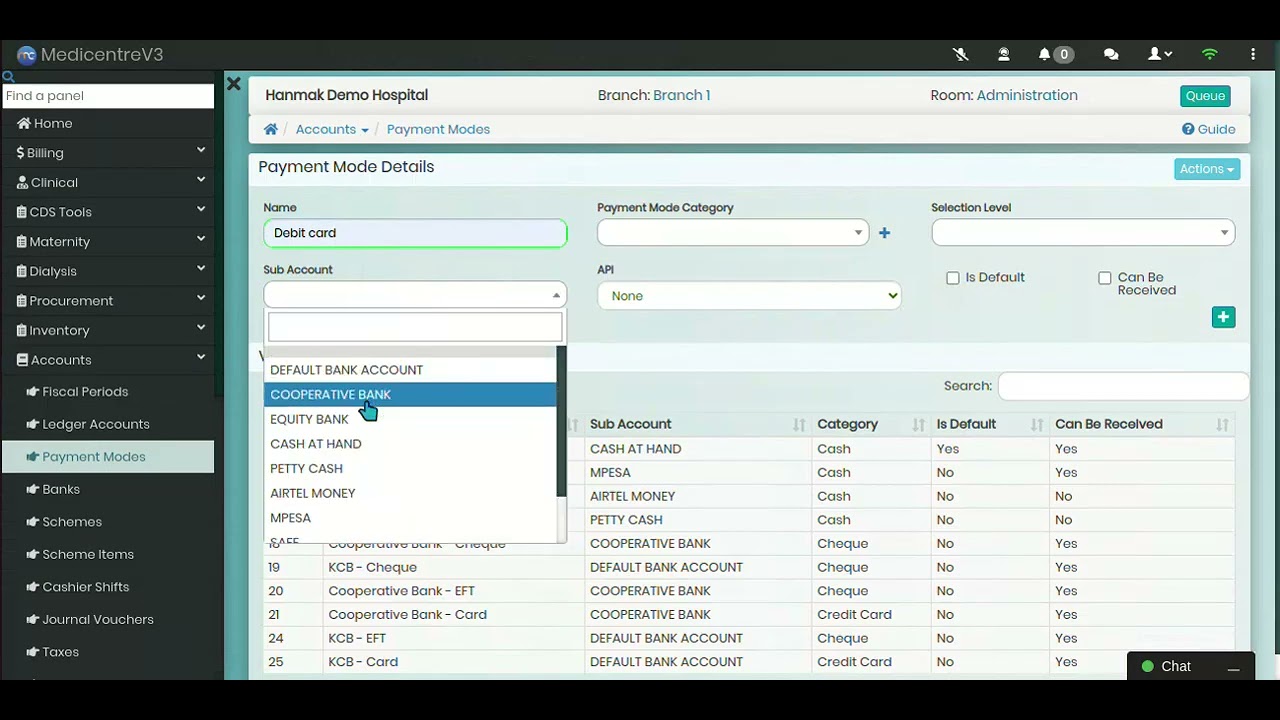1280x720 pixels.
Task: Expand the CDS Tools sidebar menu
Action: 107,212
